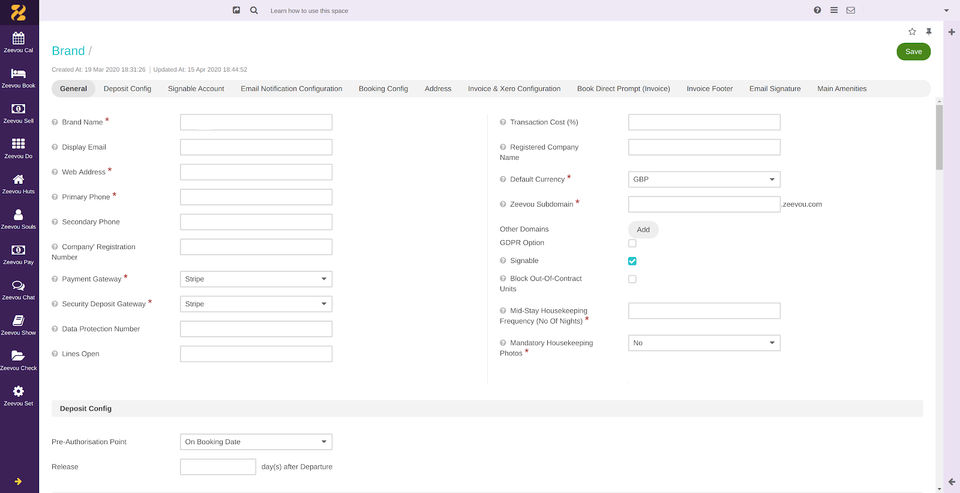
Task: Open help question mark icon in top bar
Action: (817, 10)
